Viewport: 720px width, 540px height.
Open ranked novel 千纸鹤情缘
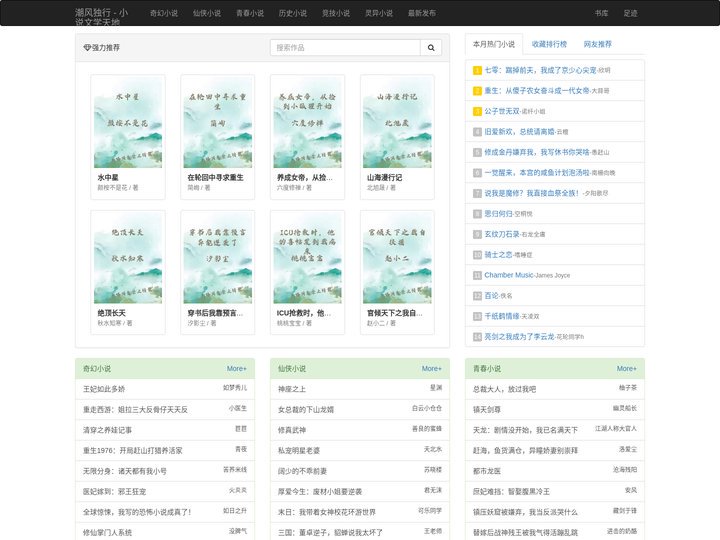point(502,316)
